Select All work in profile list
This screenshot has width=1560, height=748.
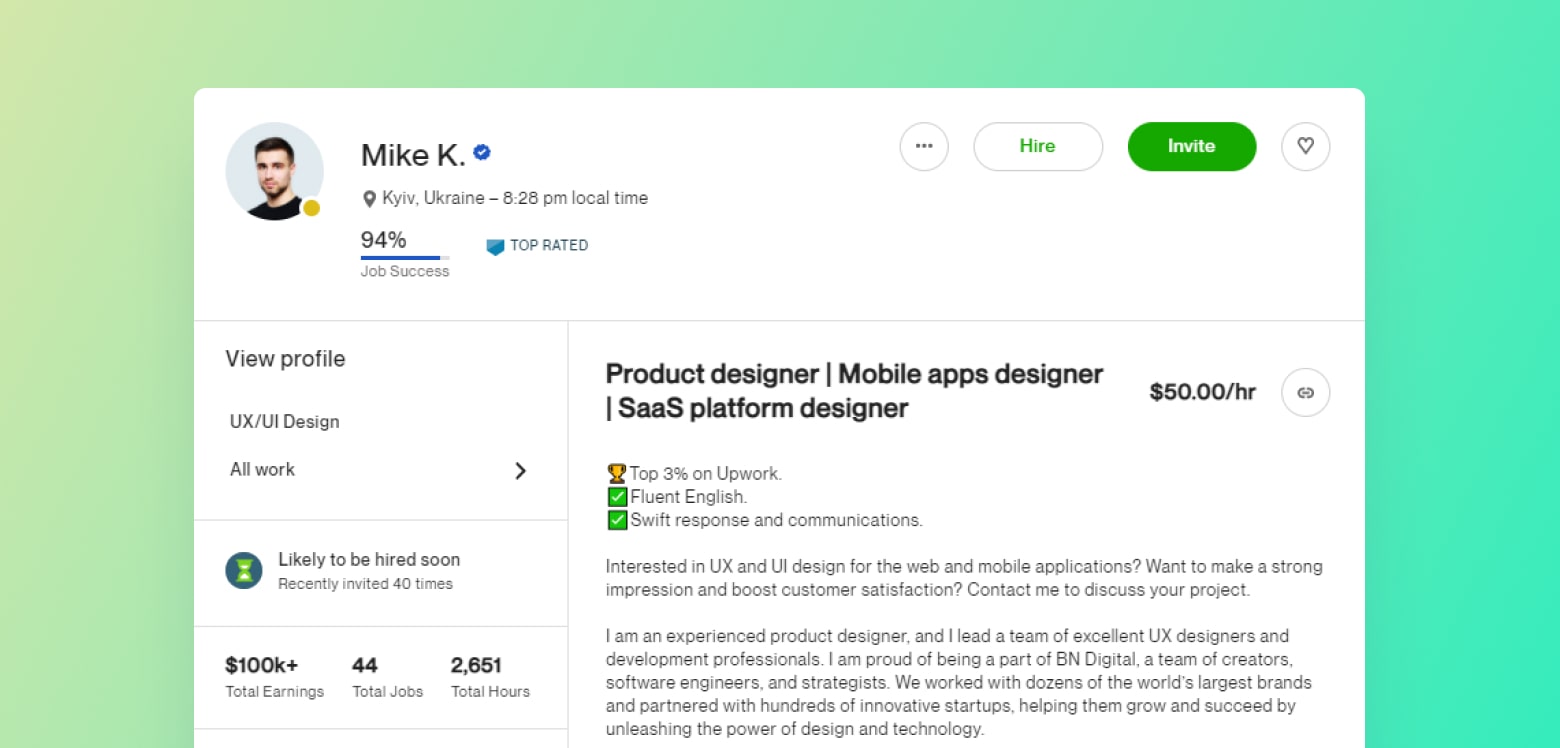tap(263, 470)
